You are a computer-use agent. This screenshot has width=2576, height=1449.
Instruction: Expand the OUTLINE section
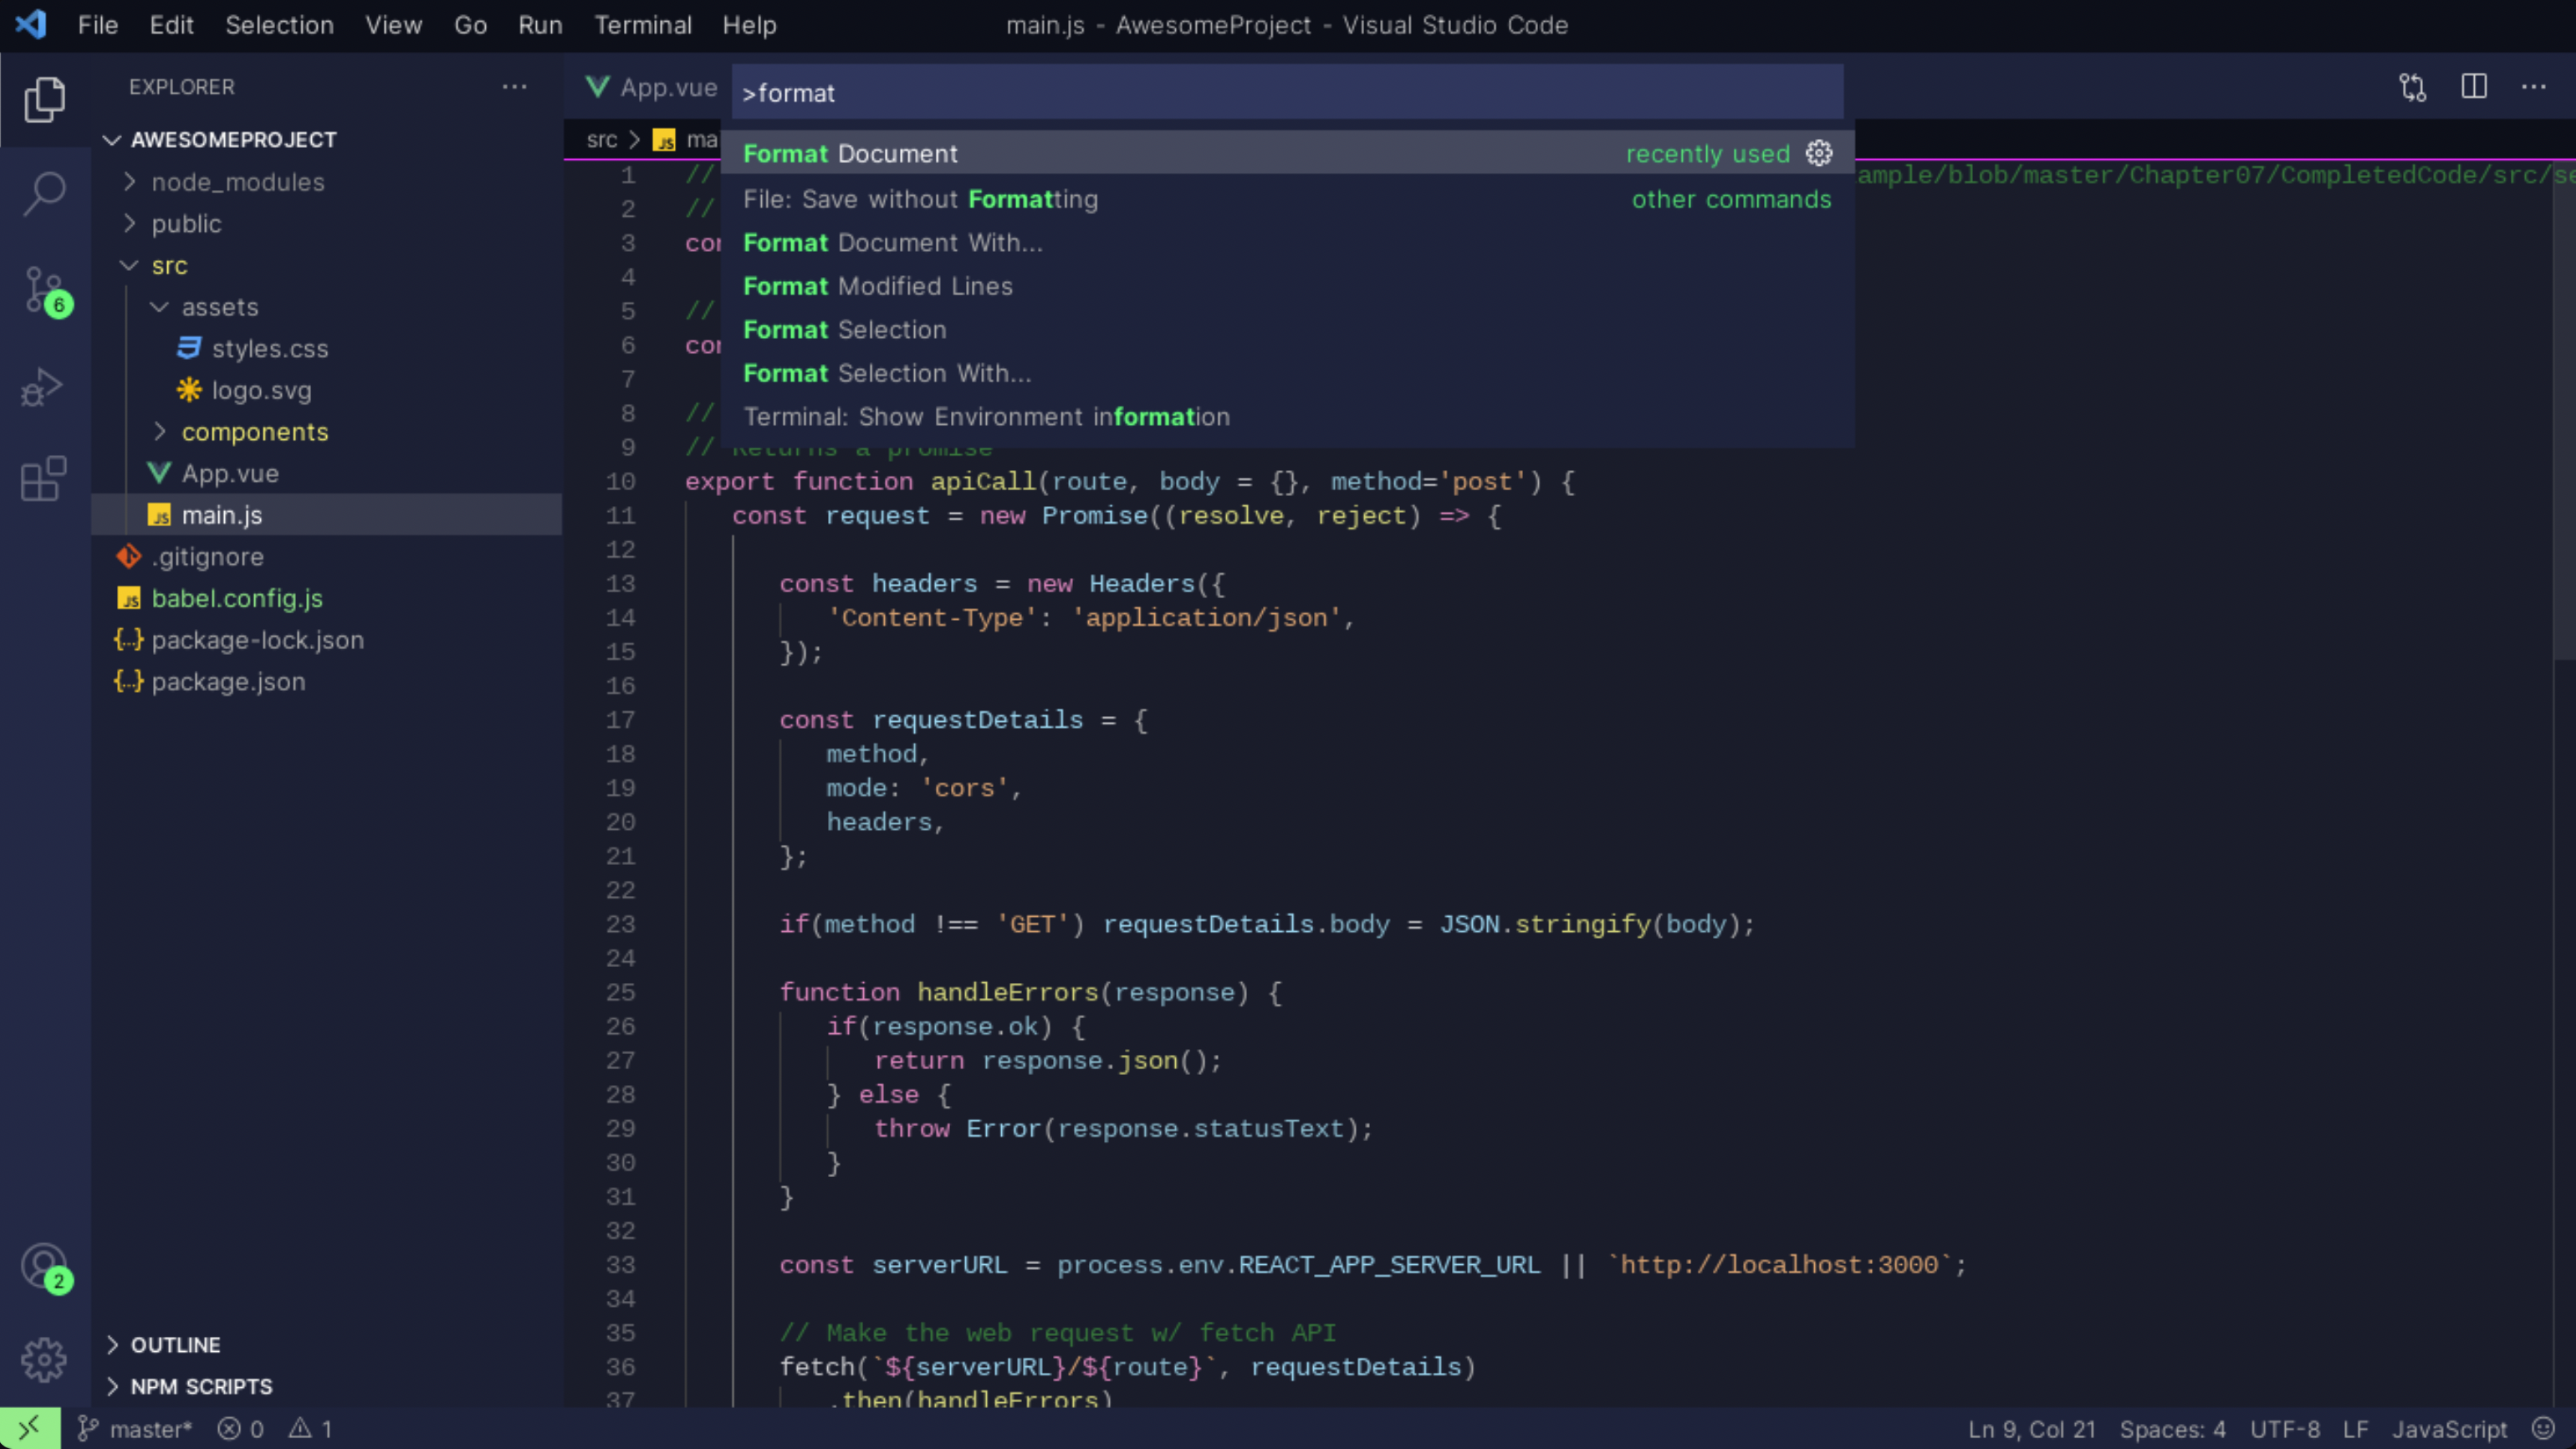click(x=175, y=1345)
